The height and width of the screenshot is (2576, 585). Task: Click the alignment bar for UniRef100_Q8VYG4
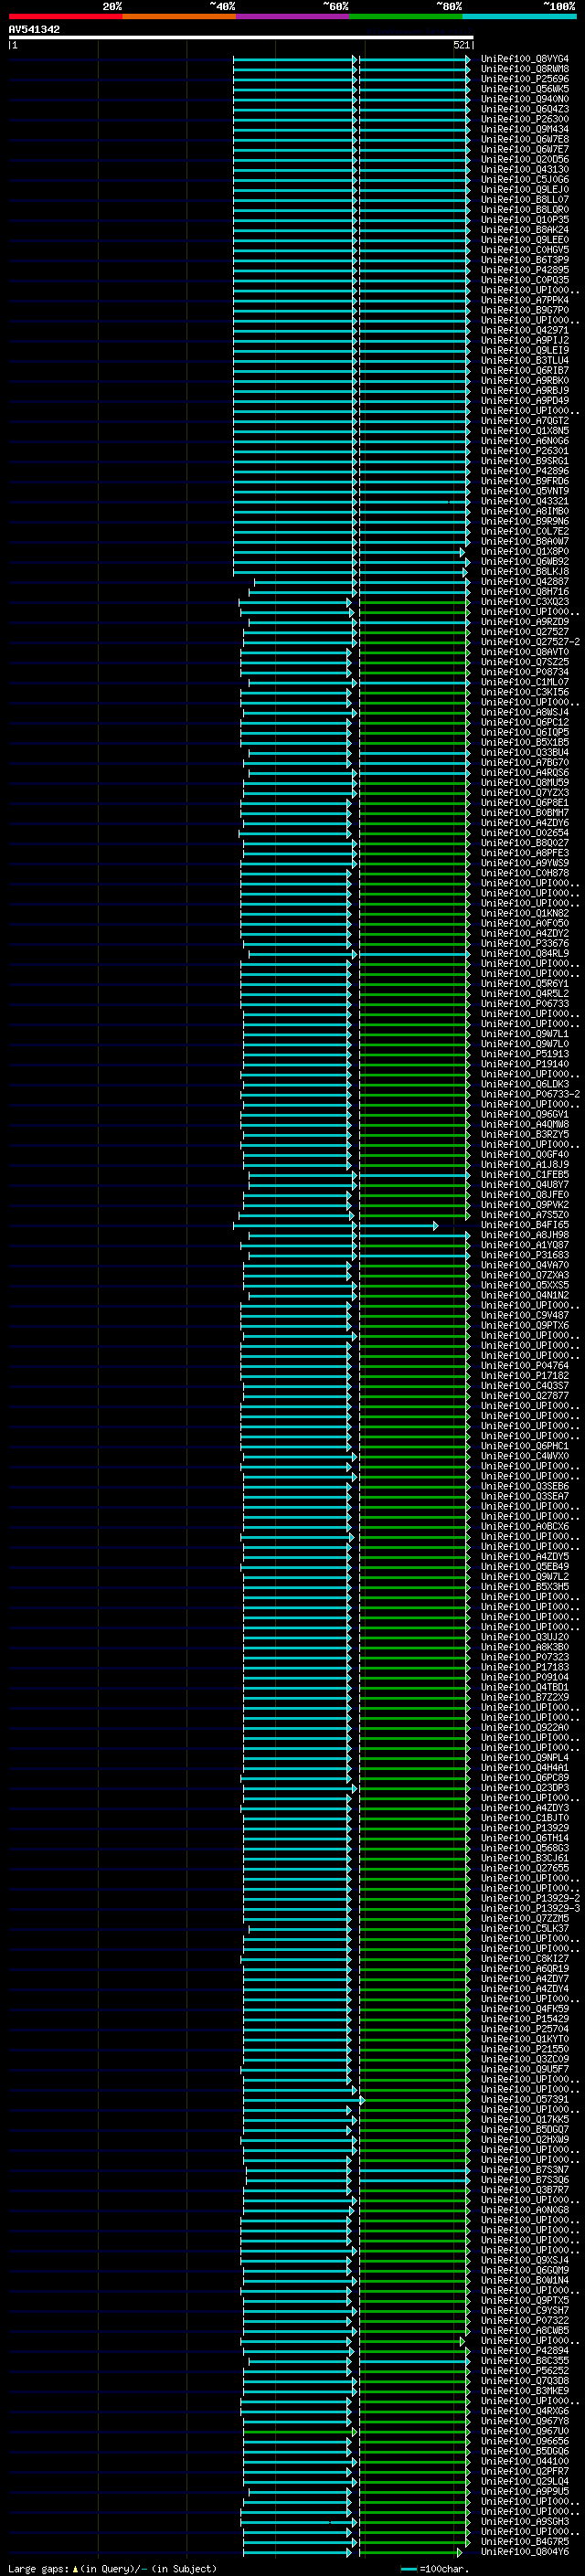pyautogui.click(x=351, y=59)
